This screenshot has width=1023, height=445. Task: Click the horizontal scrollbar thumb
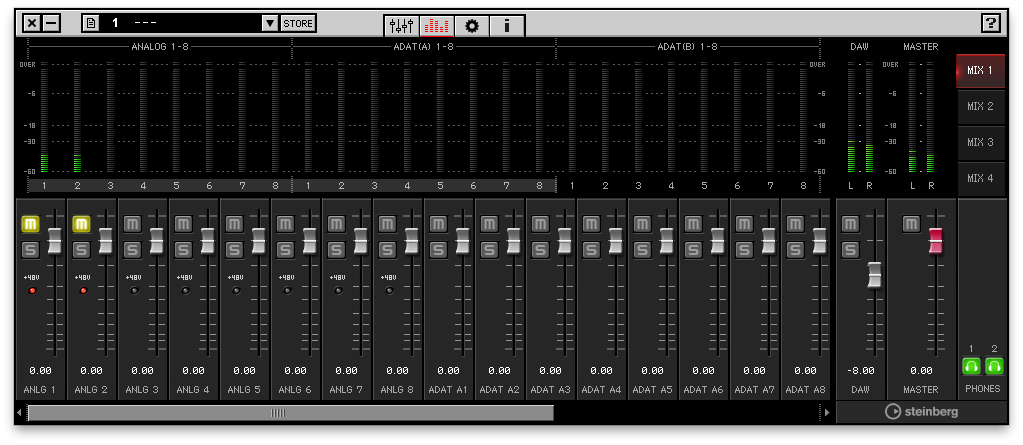(291, 413)
